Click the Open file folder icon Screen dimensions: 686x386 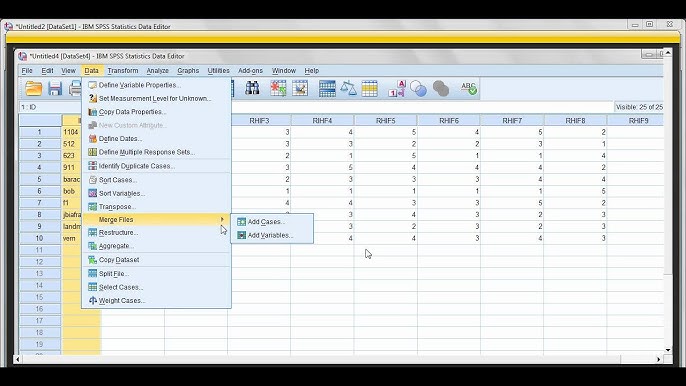coord(34,89)
